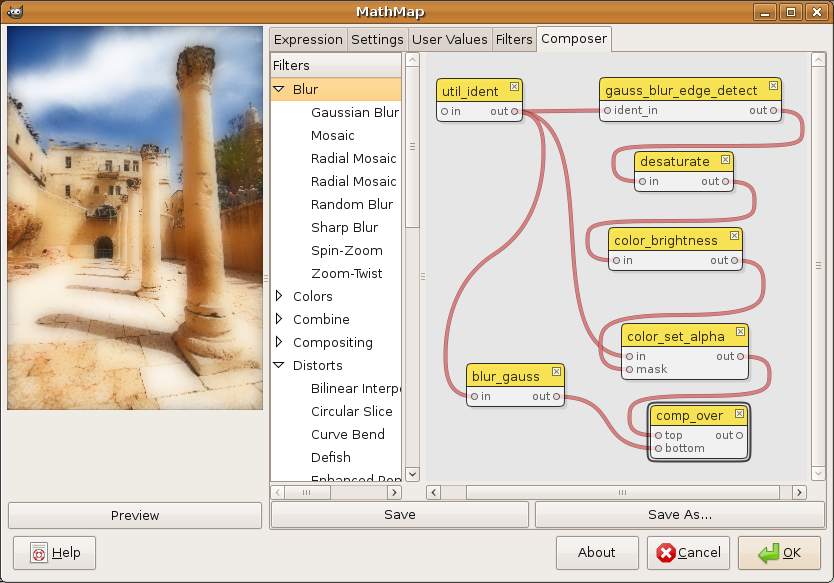Click composer canvas scroll-right arrow
The height and width of the screenshot is (583, 834).
pos(799,492)
